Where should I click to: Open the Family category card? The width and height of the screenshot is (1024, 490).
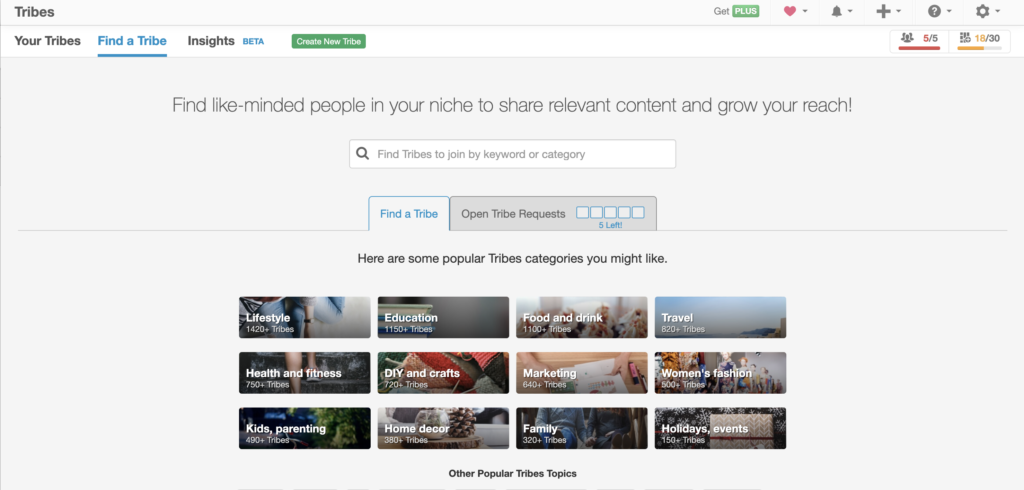(x=582, y=429)
